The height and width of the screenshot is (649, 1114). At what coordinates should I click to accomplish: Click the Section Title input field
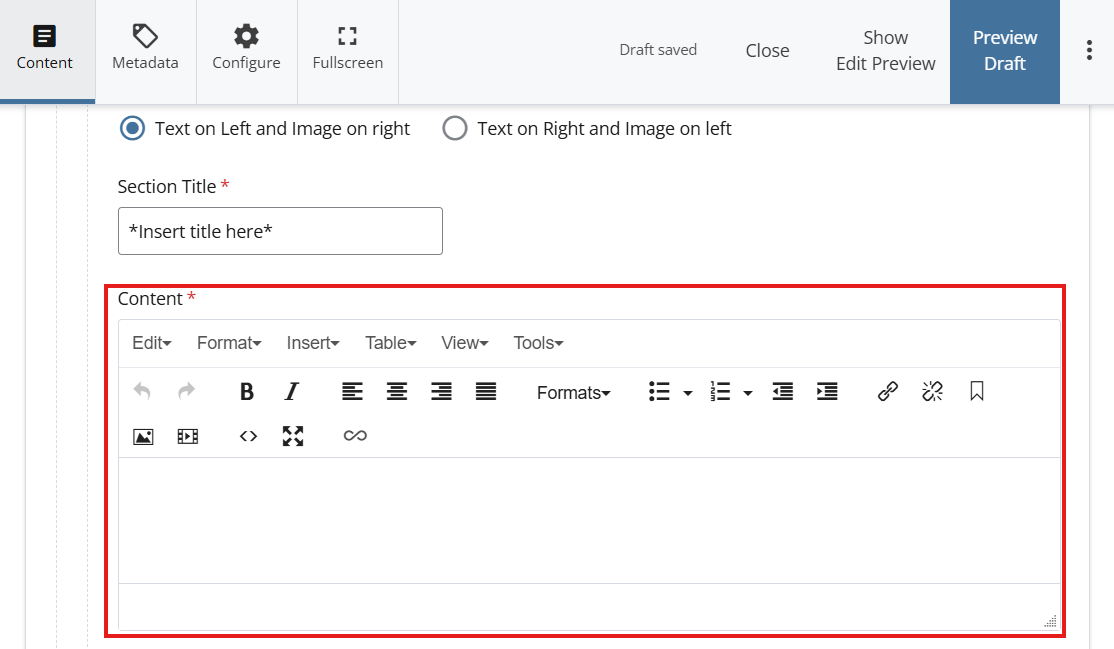[280, 231]
